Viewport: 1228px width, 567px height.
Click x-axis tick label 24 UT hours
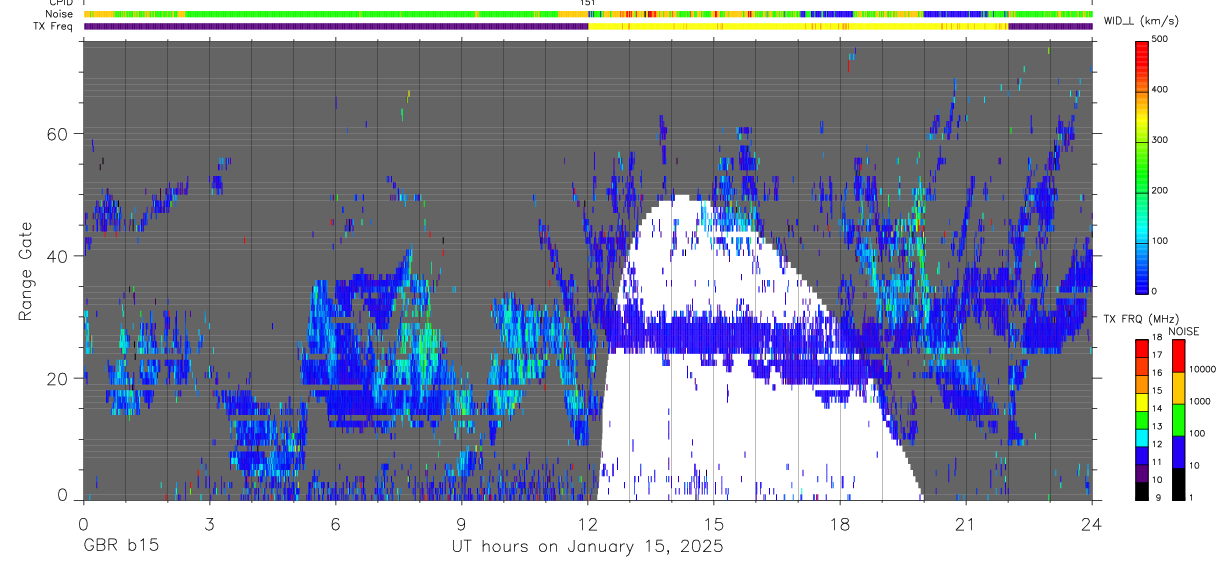pyautogui.click(x=1092, y=524)
